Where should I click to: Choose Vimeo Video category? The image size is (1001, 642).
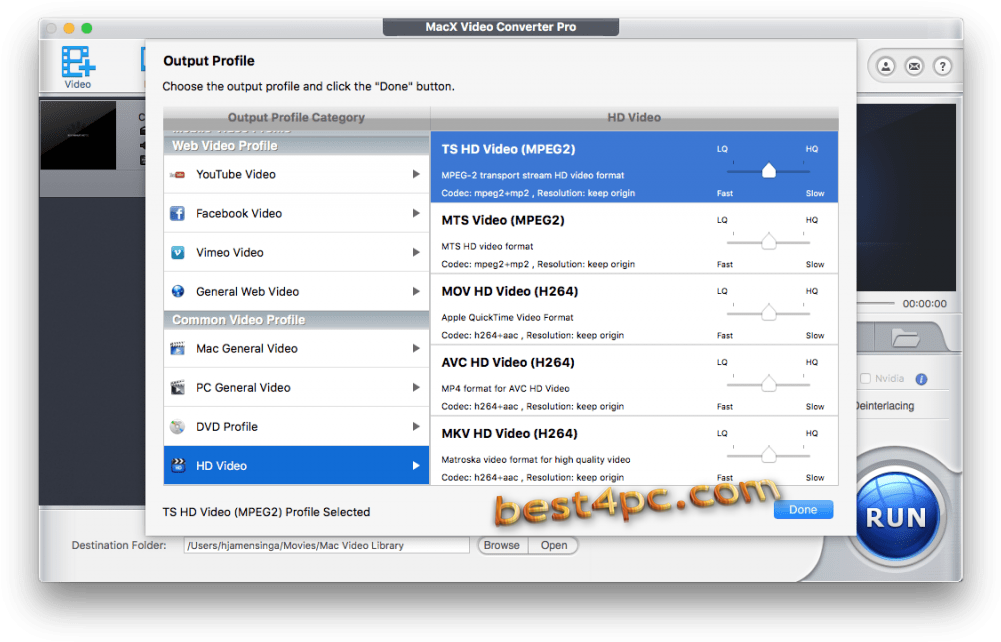pyautogui.click(x=296, y=253)
